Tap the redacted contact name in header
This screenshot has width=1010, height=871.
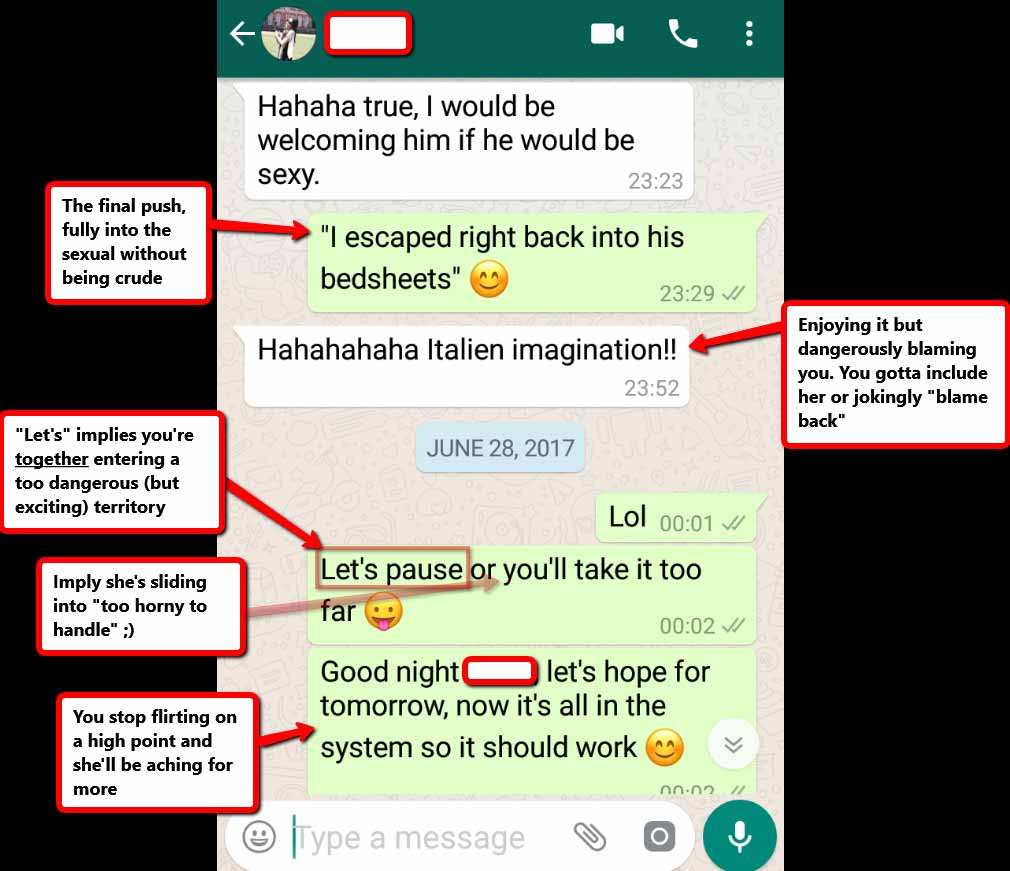click(368, 34)
